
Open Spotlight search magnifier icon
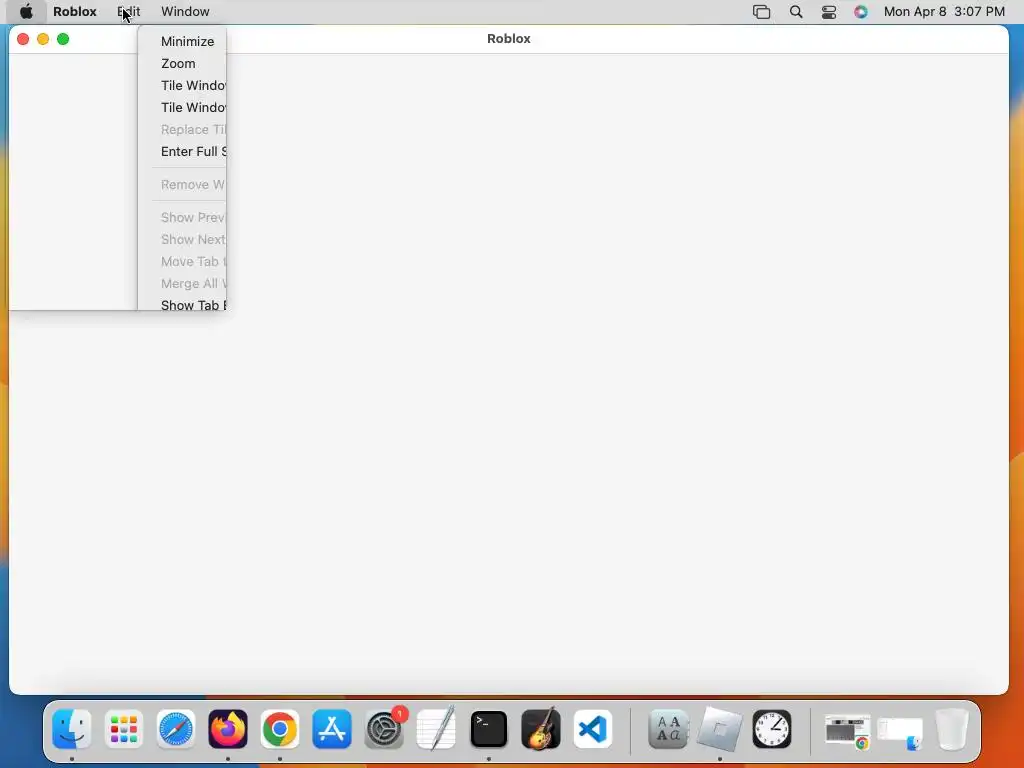[x=795, y=12]
